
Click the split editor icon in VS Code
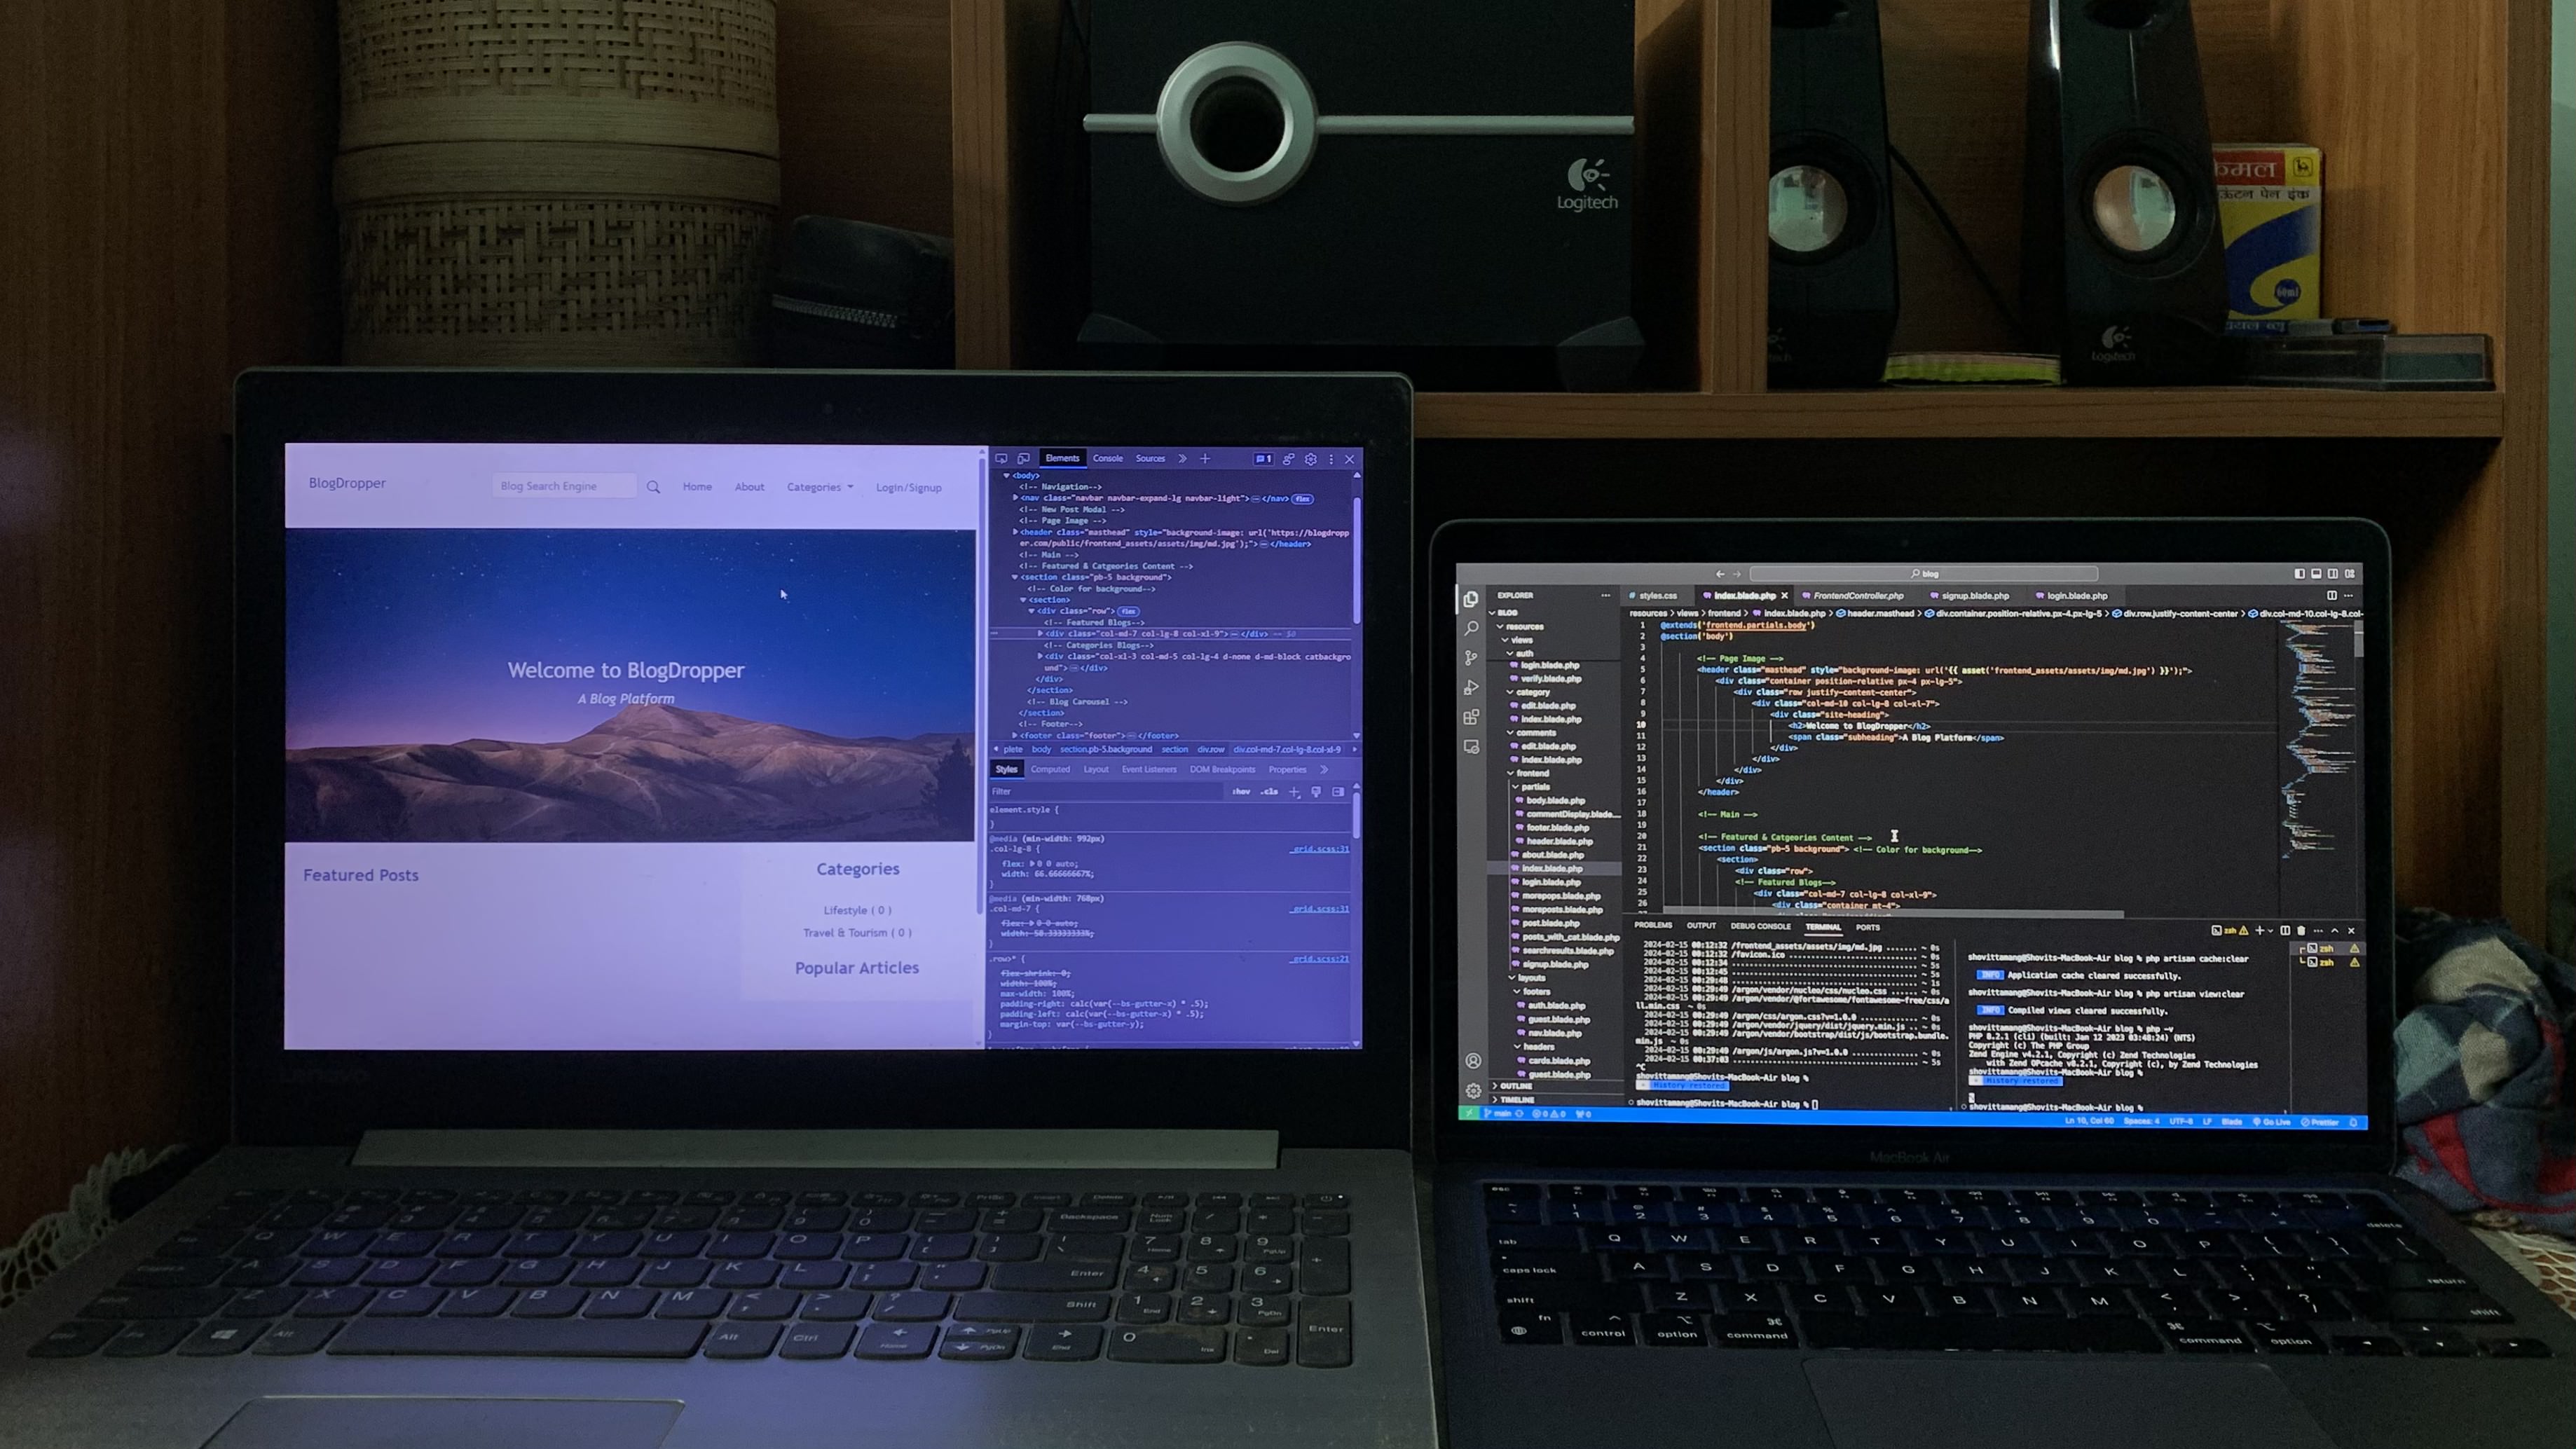(x=2331, y=595)
